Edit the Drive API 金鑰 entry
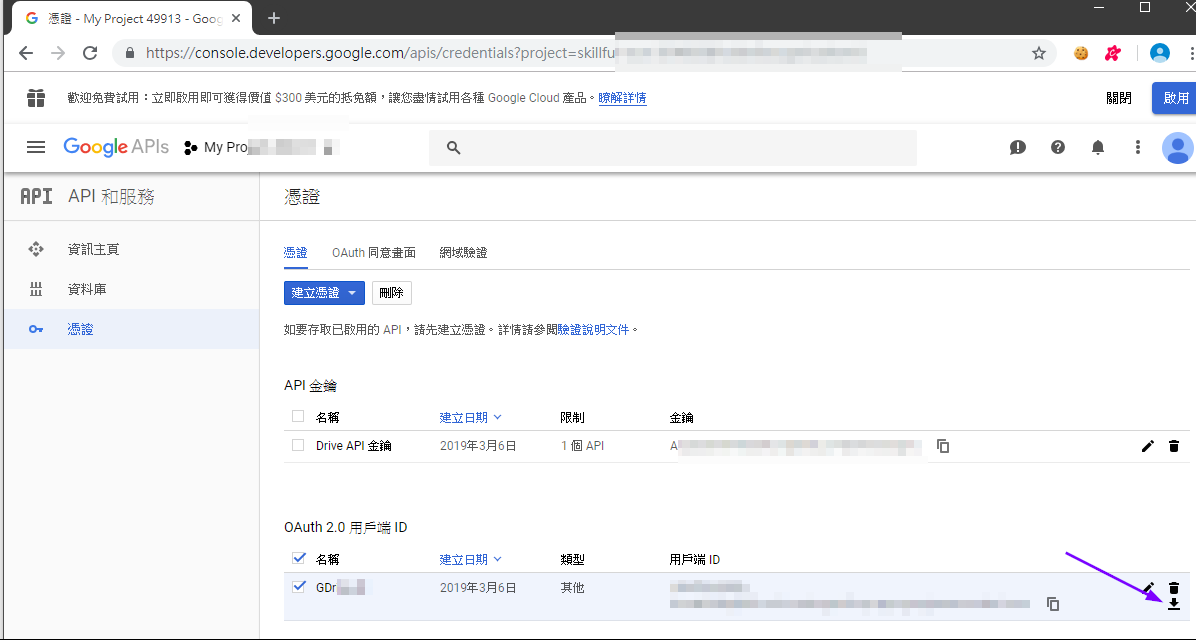This screenshot has height=640, width=1196. pyautogui.click(x=1148, y=445)
